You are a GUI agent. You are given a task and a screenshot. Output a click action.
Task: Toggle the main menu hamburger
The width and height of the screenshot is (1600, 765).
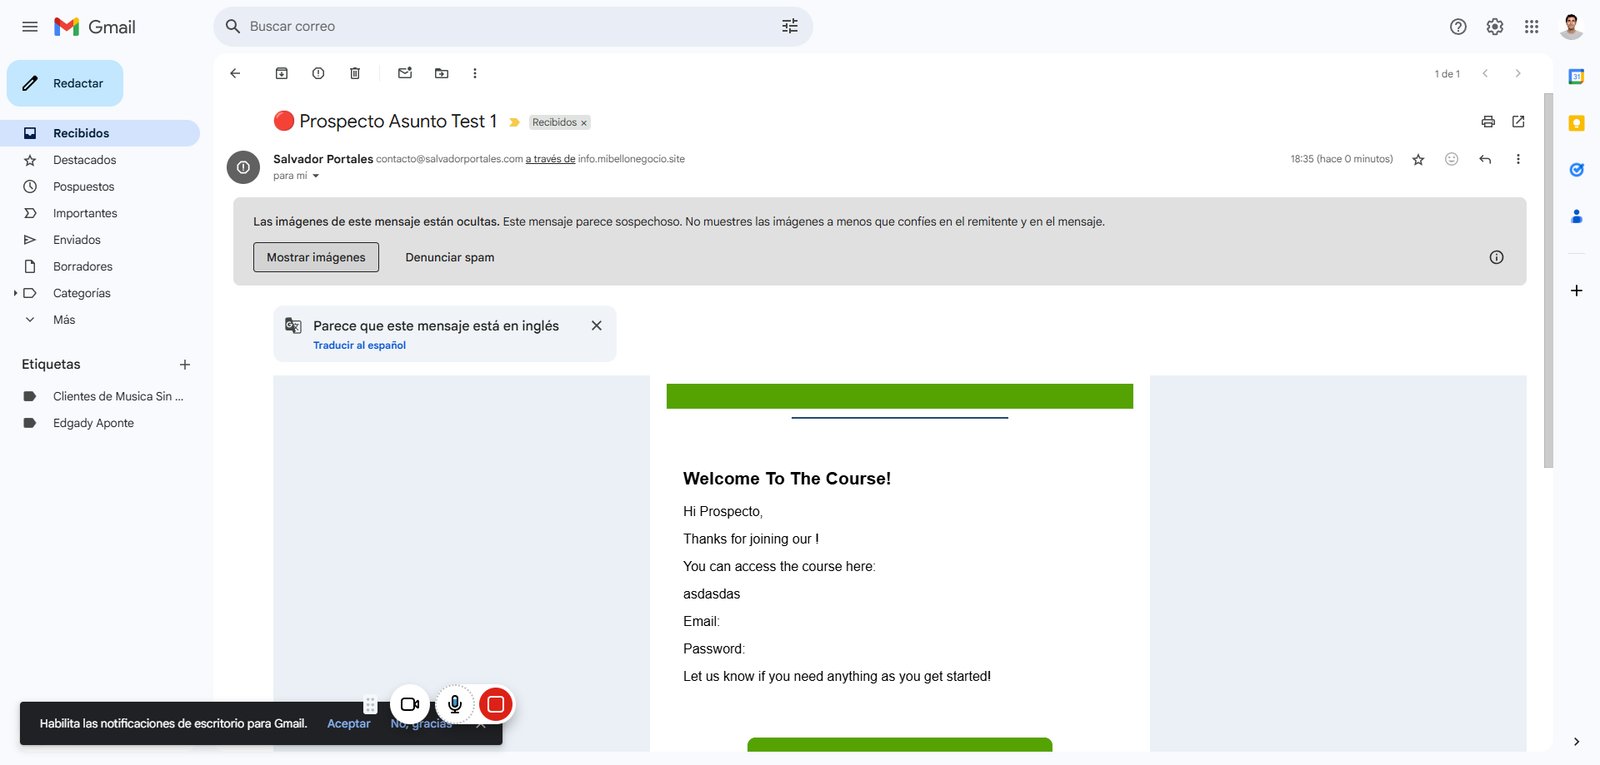point(30,27)
